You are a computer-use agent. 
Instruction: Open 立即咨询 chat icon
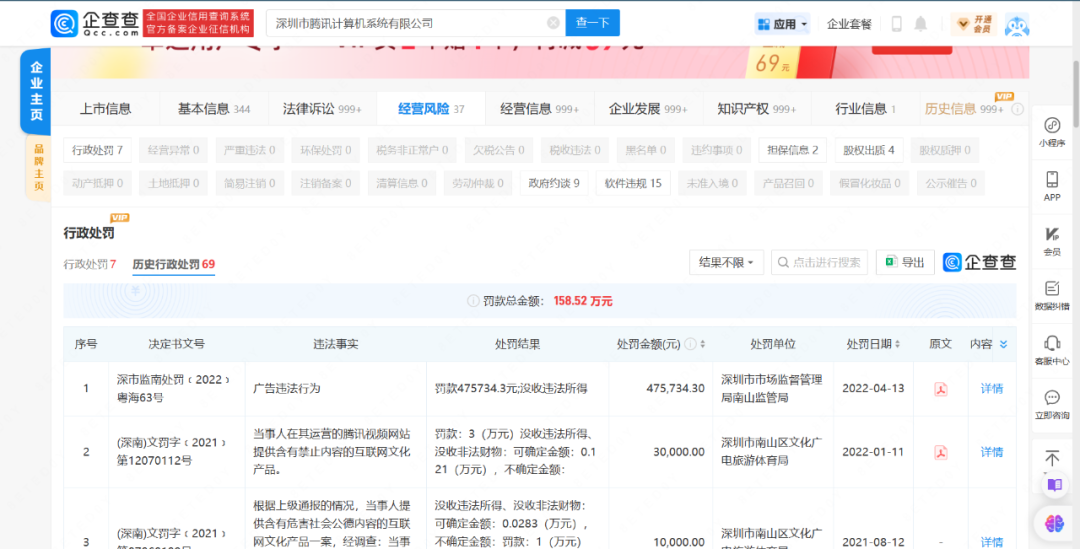tap(1052, 405)
